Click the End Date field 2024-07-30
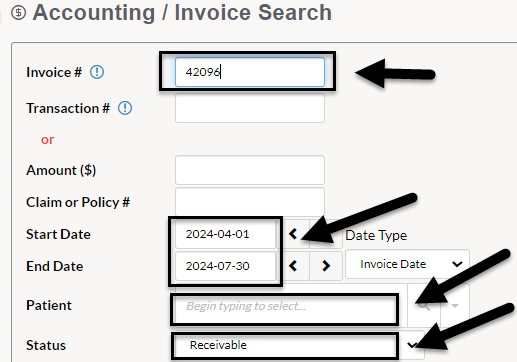517x362 pixels. 226,266
